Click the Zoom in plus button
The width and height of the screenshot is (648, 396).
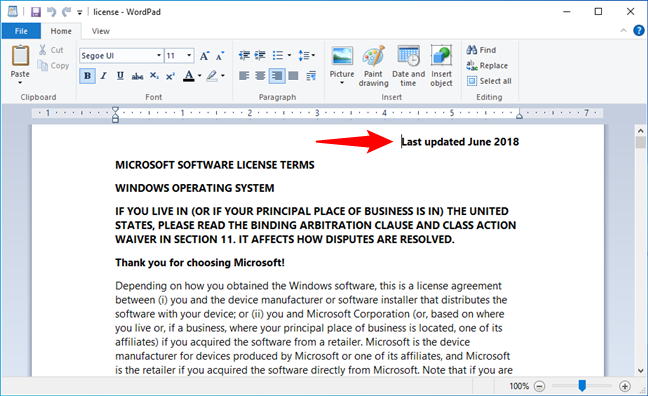click(625, 386)
